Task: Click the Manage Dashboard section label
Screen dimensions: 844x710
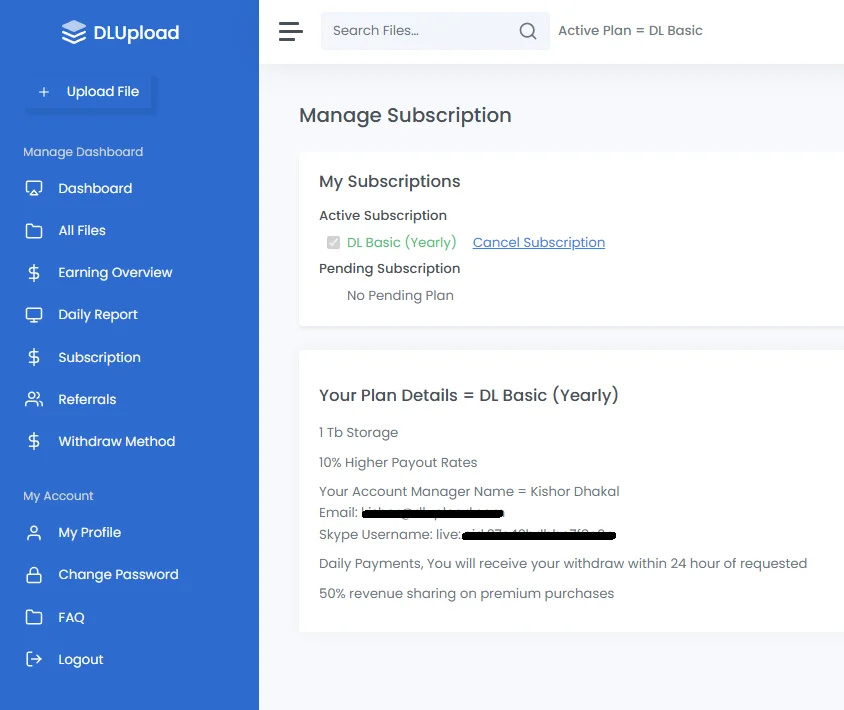Action: click(83, 152)
